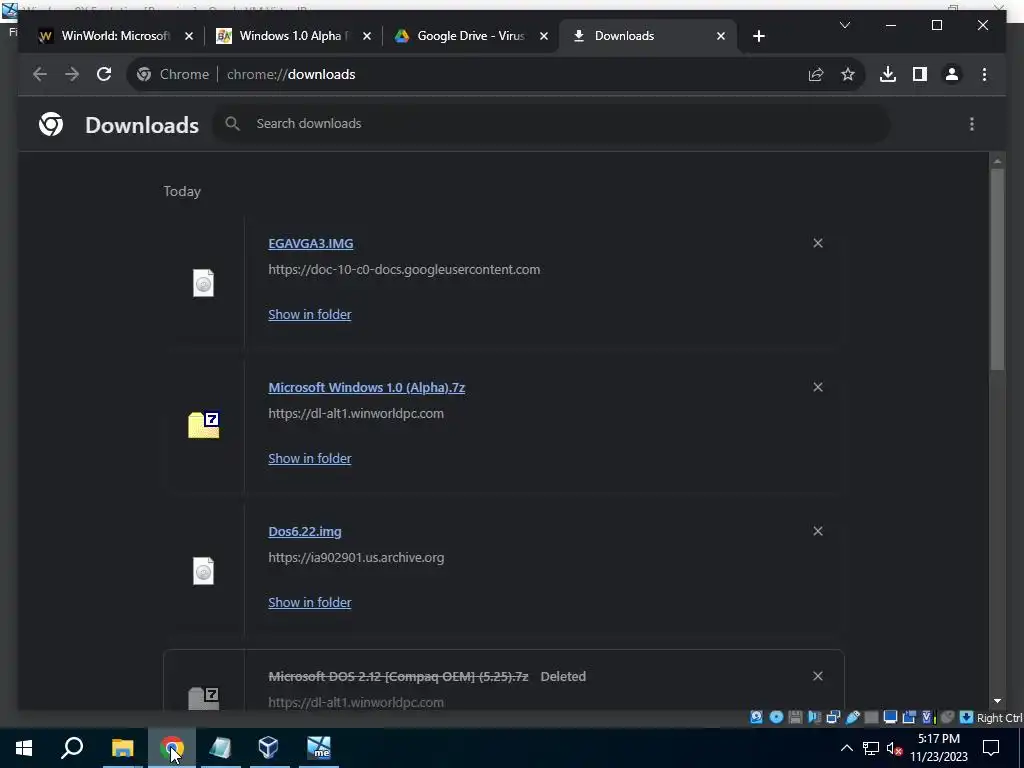Open the share page icon
Image resolution: width=1024 pixels, height=768 pixels.
(x=816, y=74)
